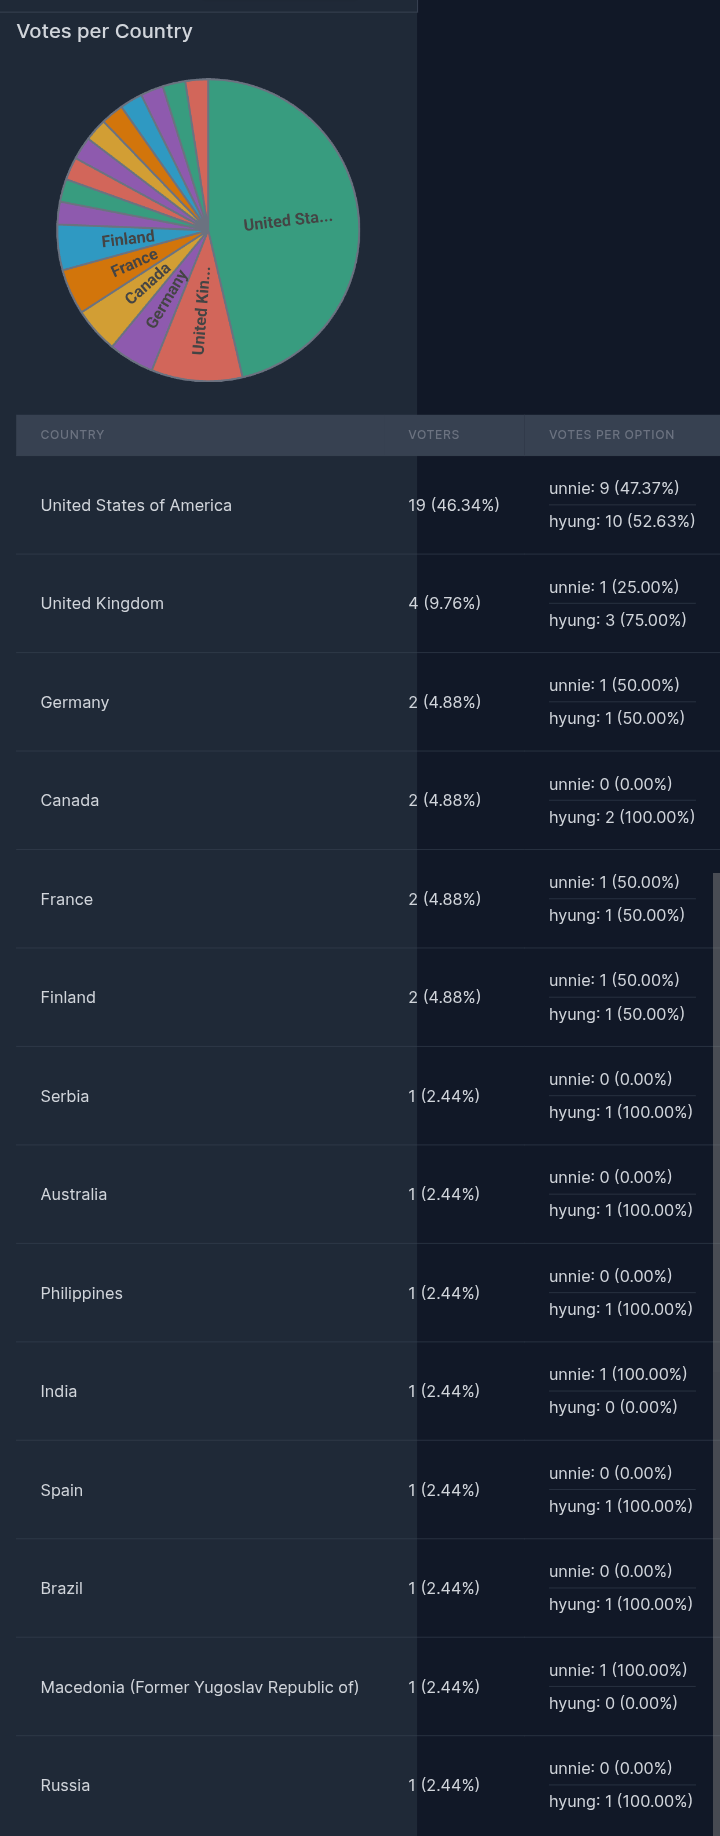720x1836 pixels.
Task: Click the VOTES PER OPTION column header
Action: pyautogui.click(x=612, y=435)
